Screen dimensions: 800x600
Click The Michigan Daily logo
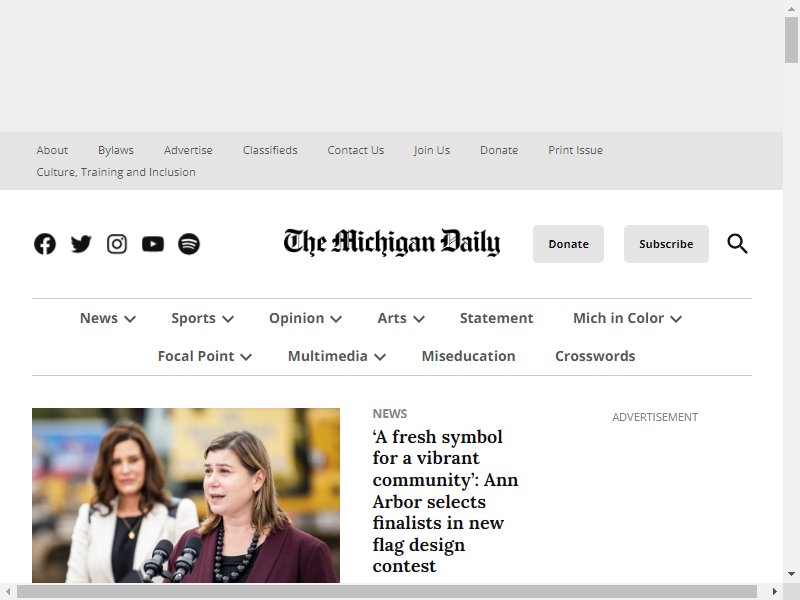[x=392, y=242]
